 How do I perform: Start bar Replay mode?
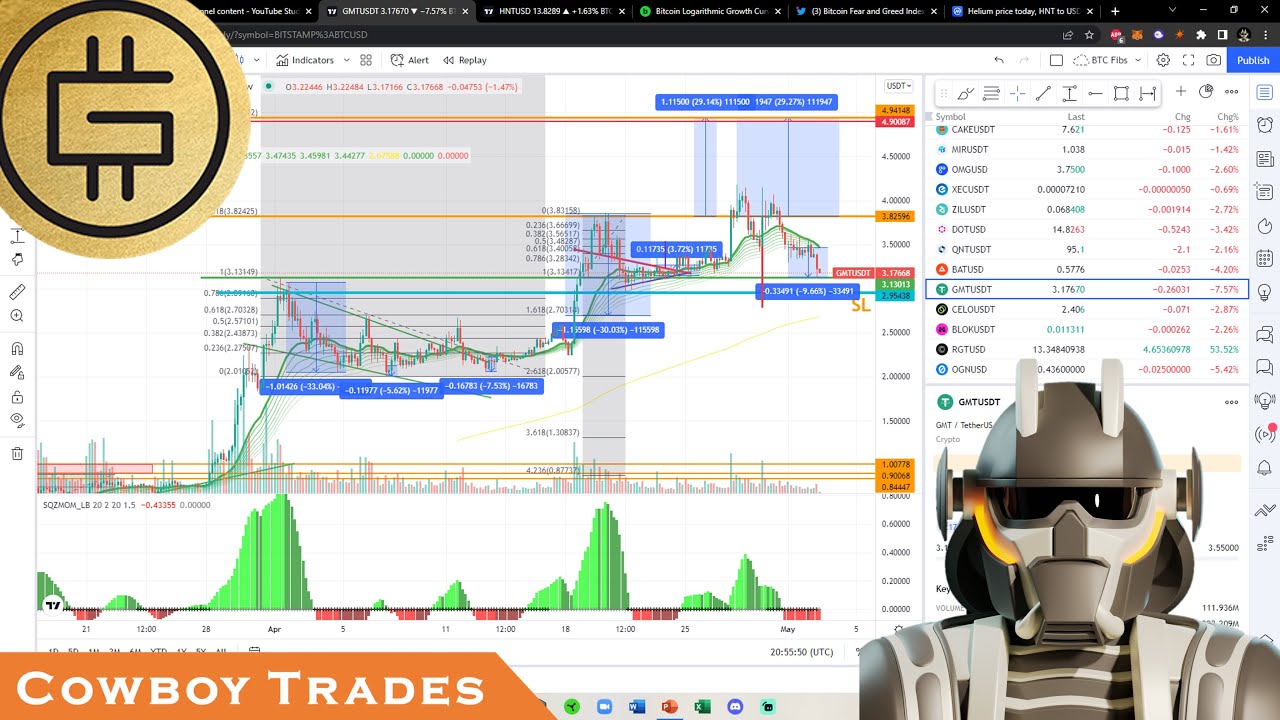[465, 60]
